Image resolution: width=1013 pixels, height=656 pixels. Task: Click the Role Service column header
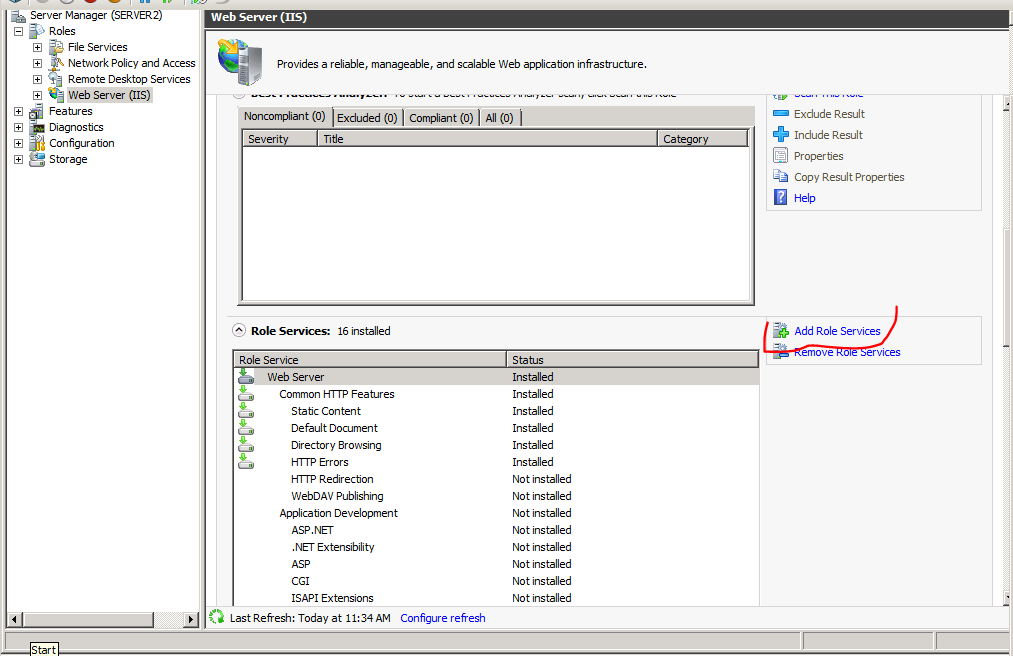(x=370, y=359)
